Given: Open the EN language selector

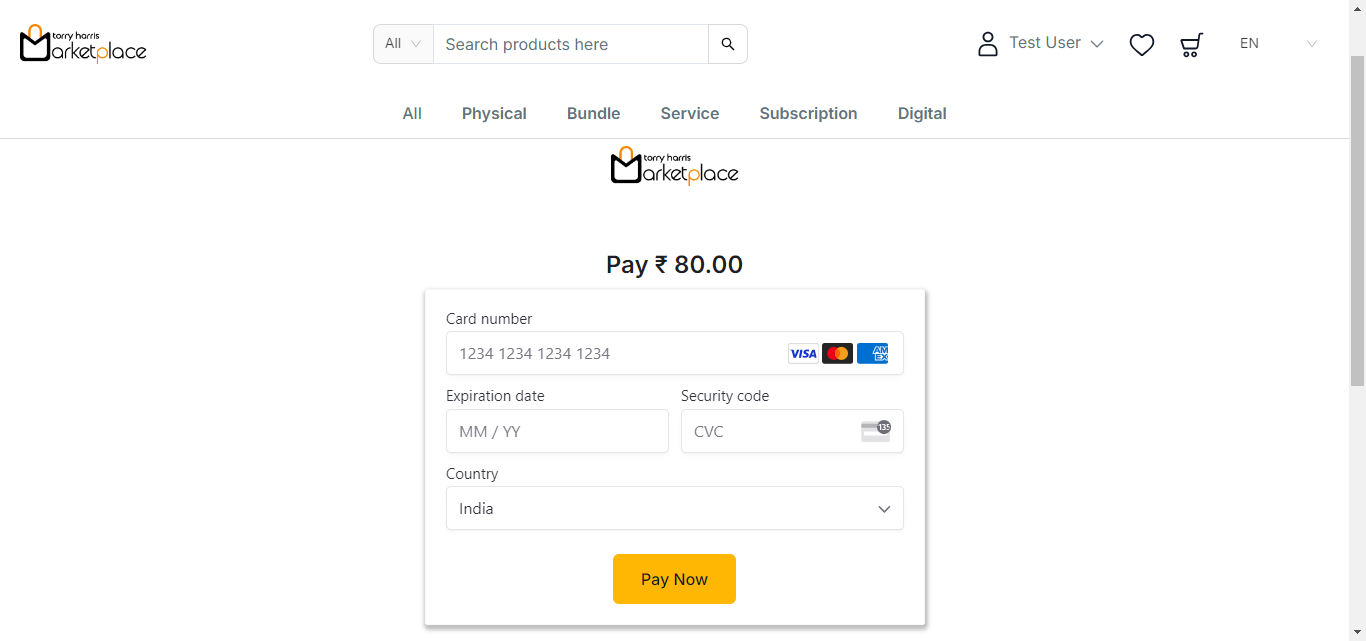Looking at the screenshot, I should (1278, 43).
